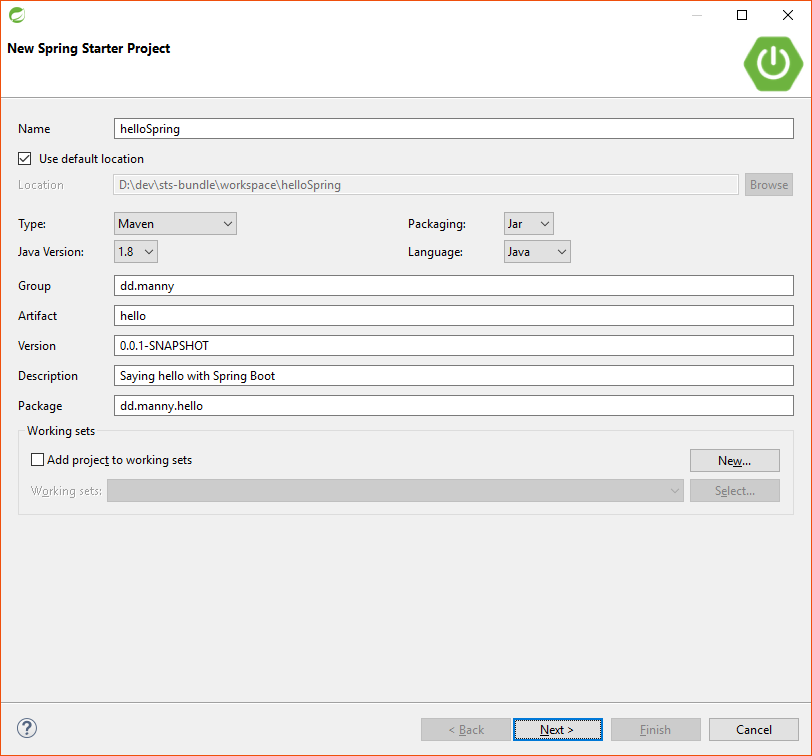812x756 pixels.
Task: Open the Language dropdown showing Java
Action: (537, 252)
